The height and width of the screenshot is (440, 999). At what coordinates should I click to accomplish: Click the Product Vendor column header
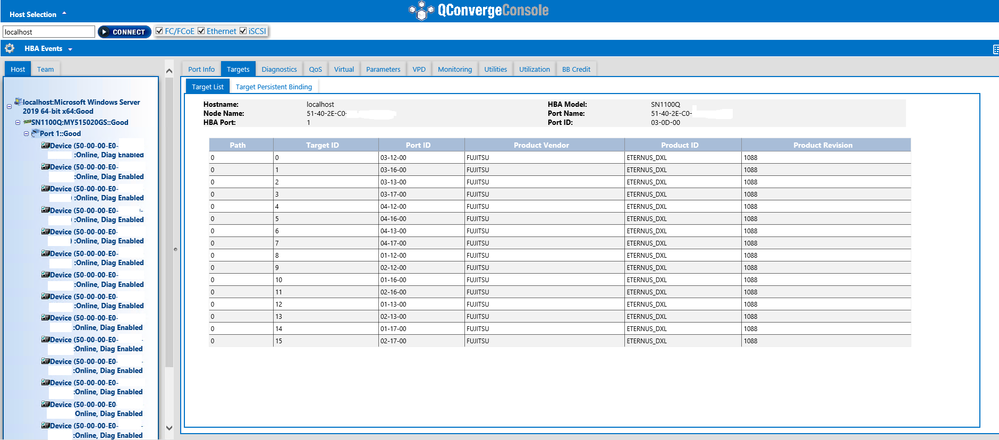tap(544, 145)
